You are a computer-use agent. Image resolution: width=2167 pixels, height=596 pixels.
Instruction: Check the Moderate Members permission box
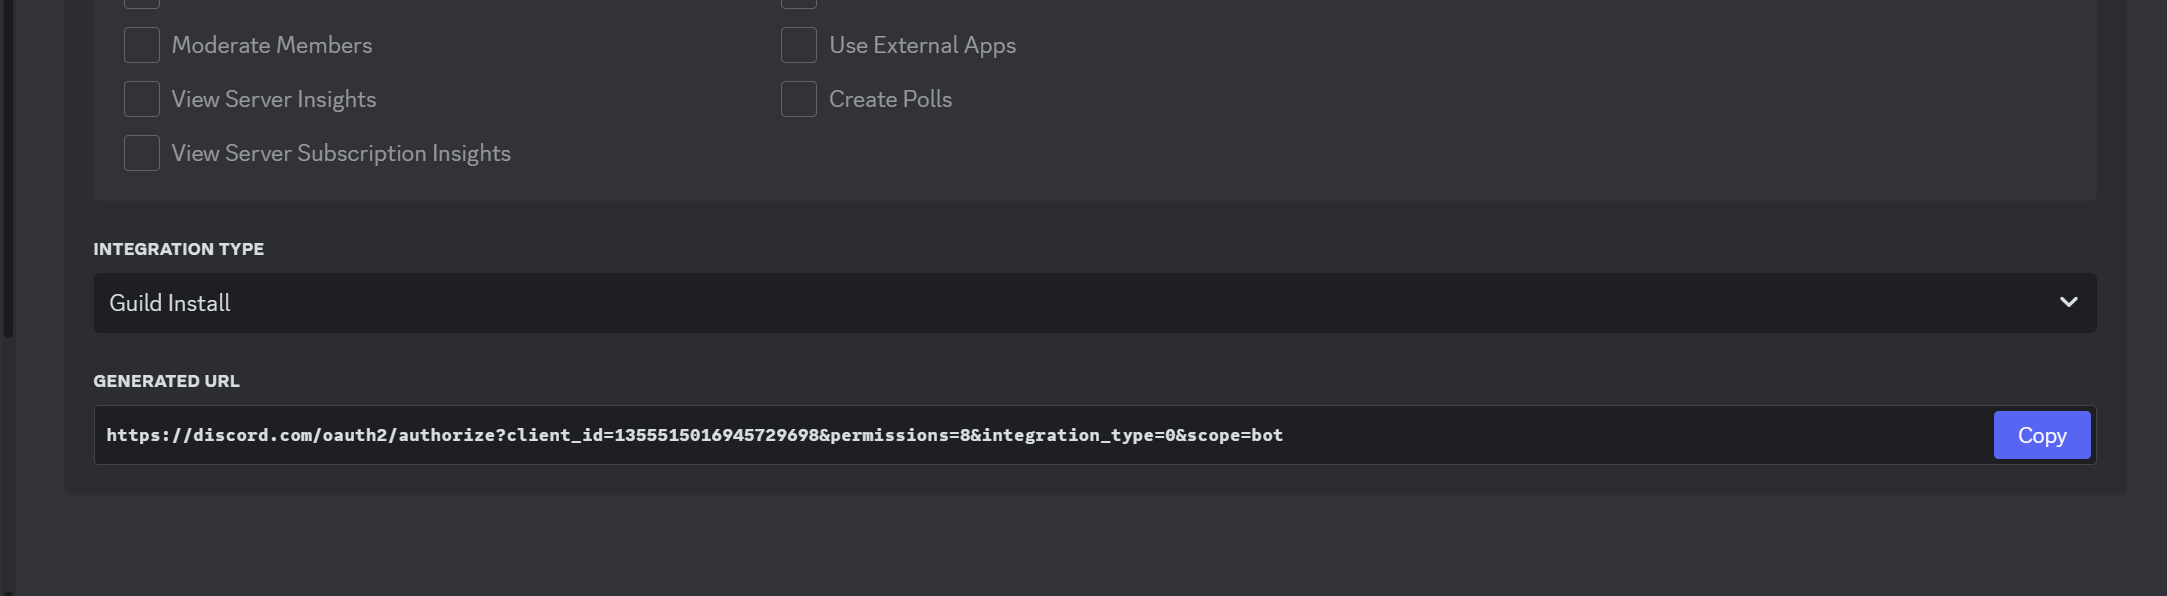click(142, 45)
